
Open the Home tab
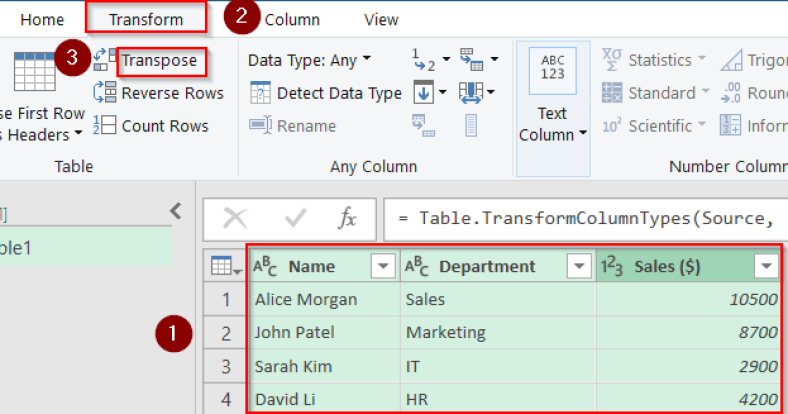42,19
